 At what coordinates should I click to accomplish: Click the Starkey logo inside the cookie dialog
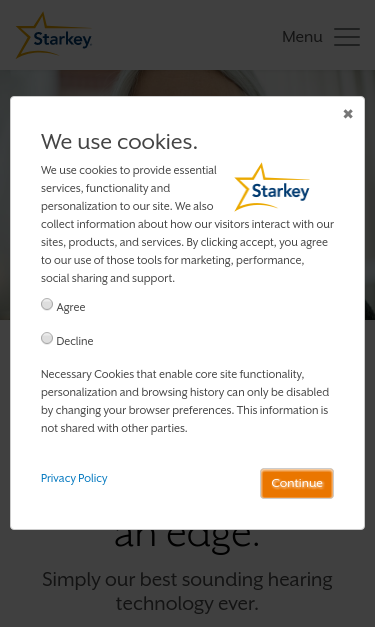(x=272, y=187)
